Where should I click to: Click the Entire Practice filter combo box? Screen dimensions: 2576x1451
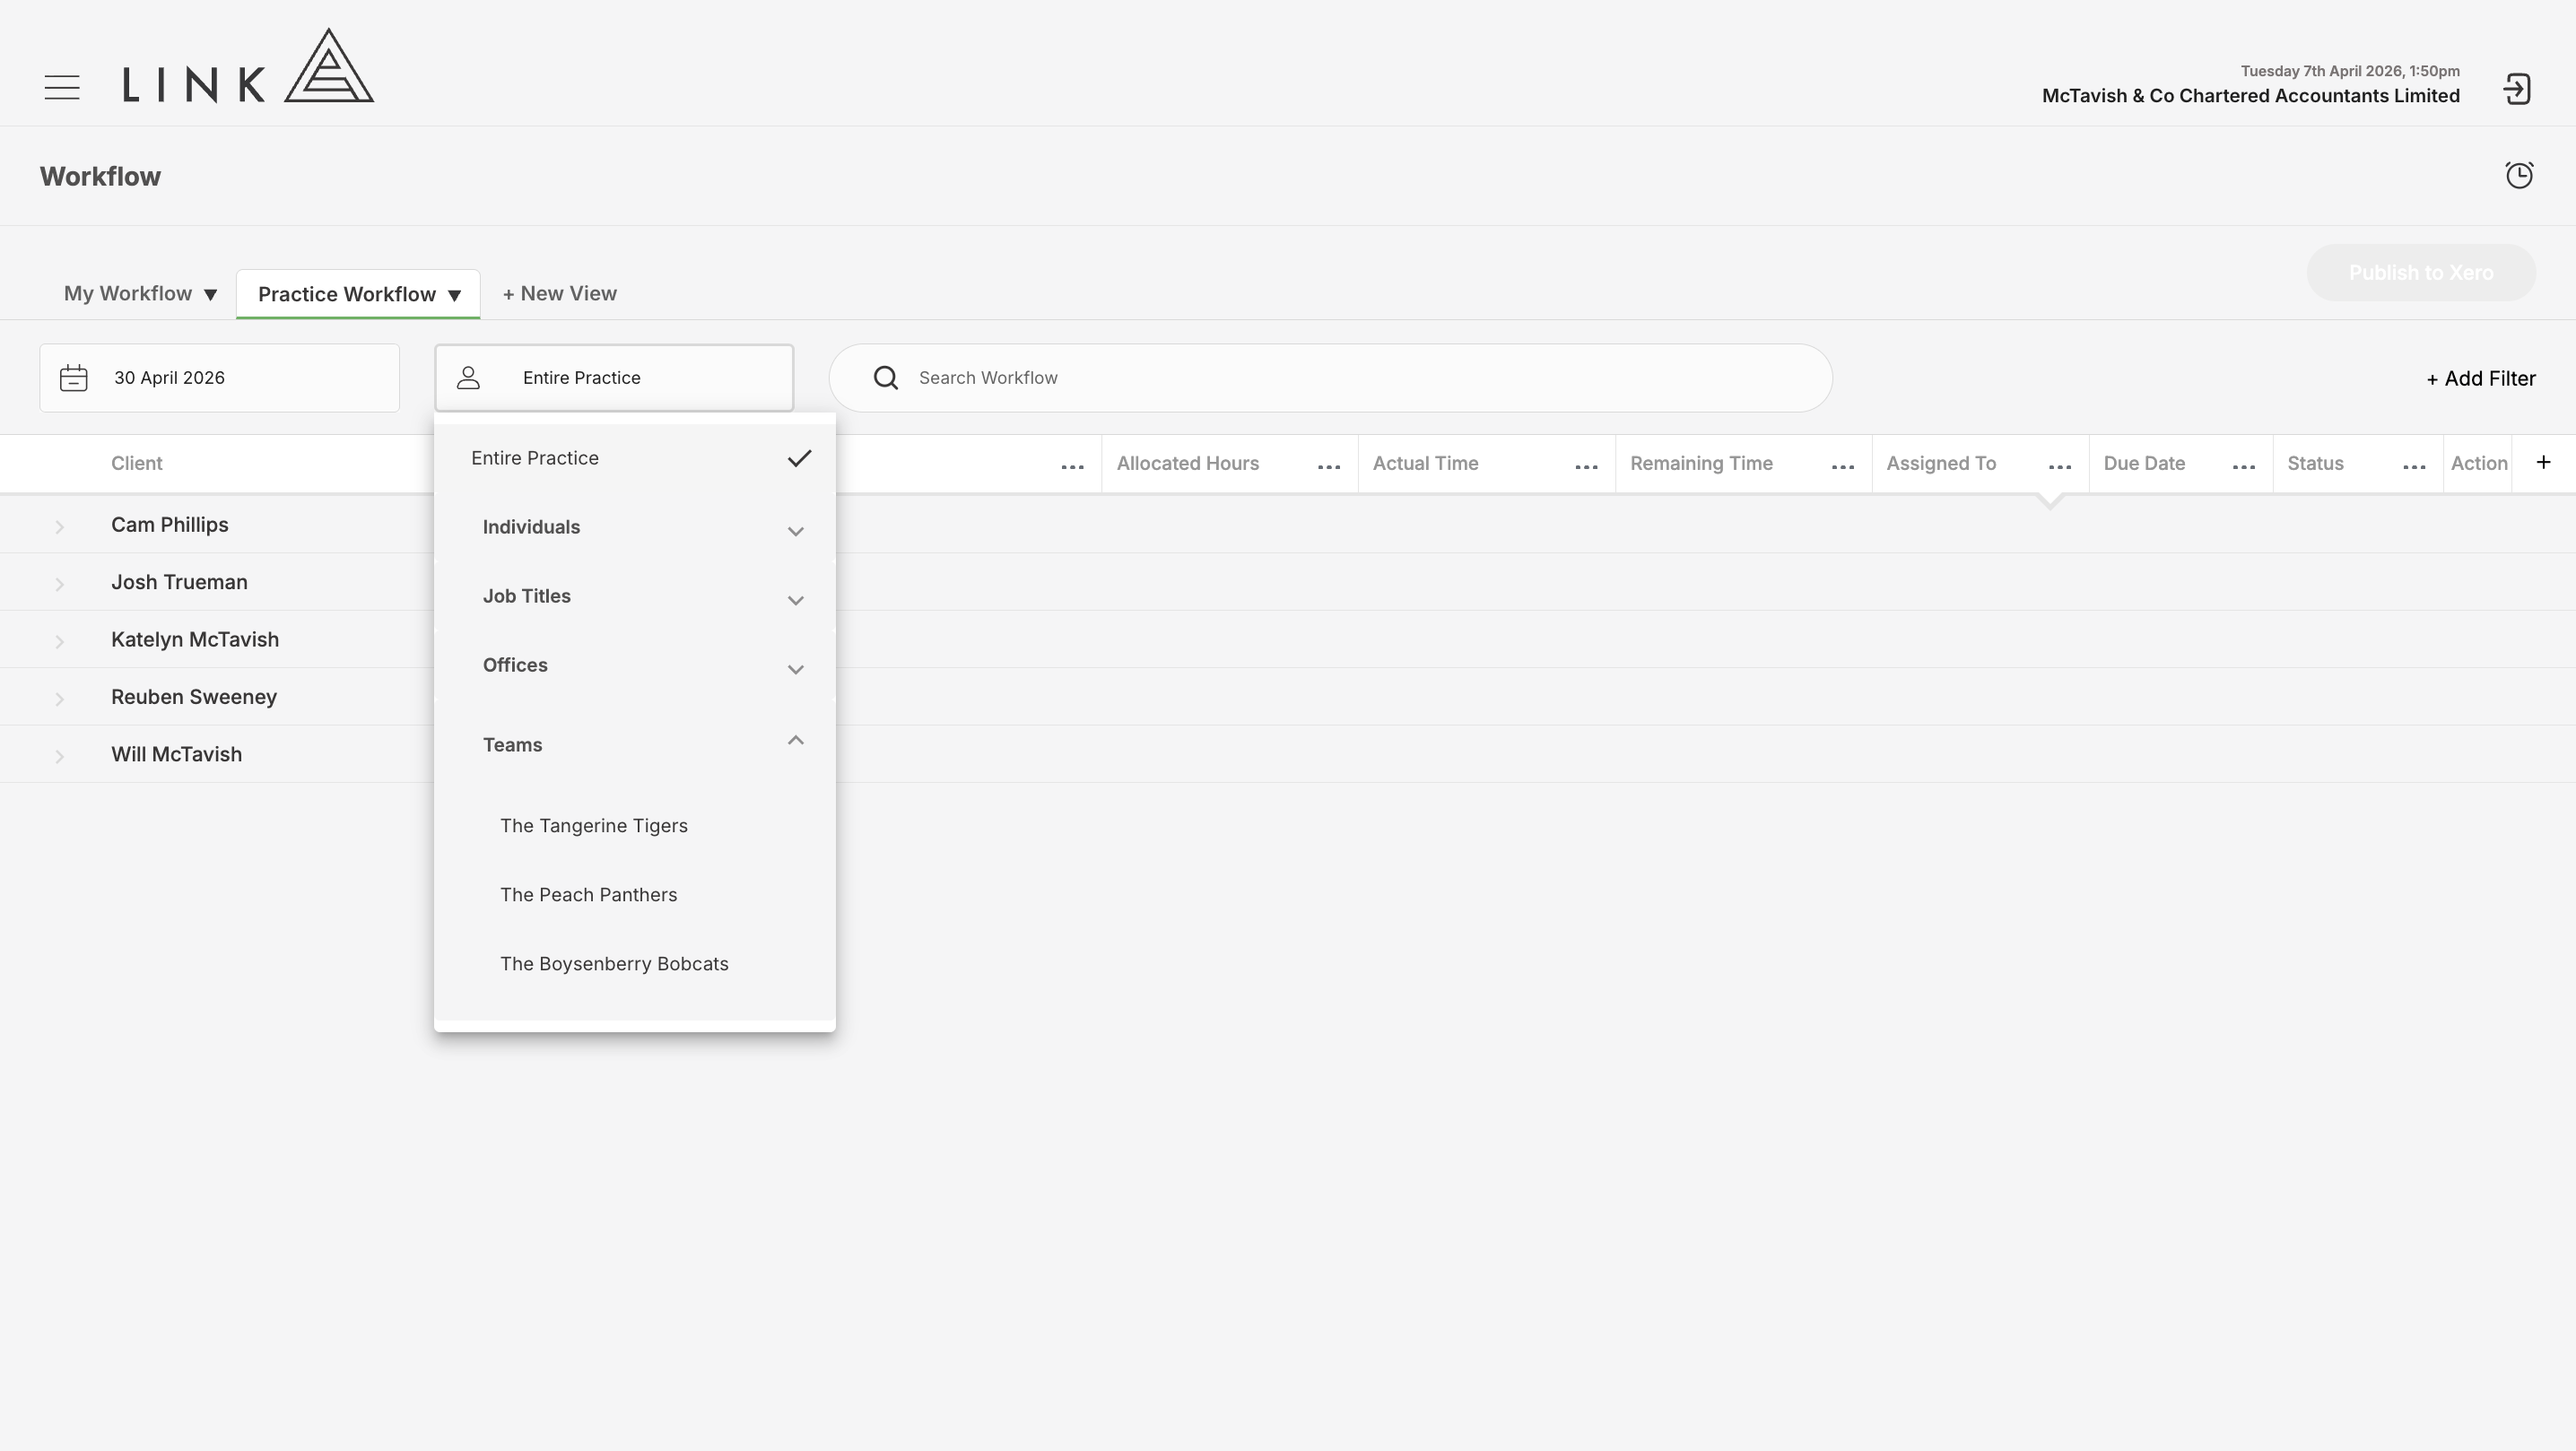[614, 378]
